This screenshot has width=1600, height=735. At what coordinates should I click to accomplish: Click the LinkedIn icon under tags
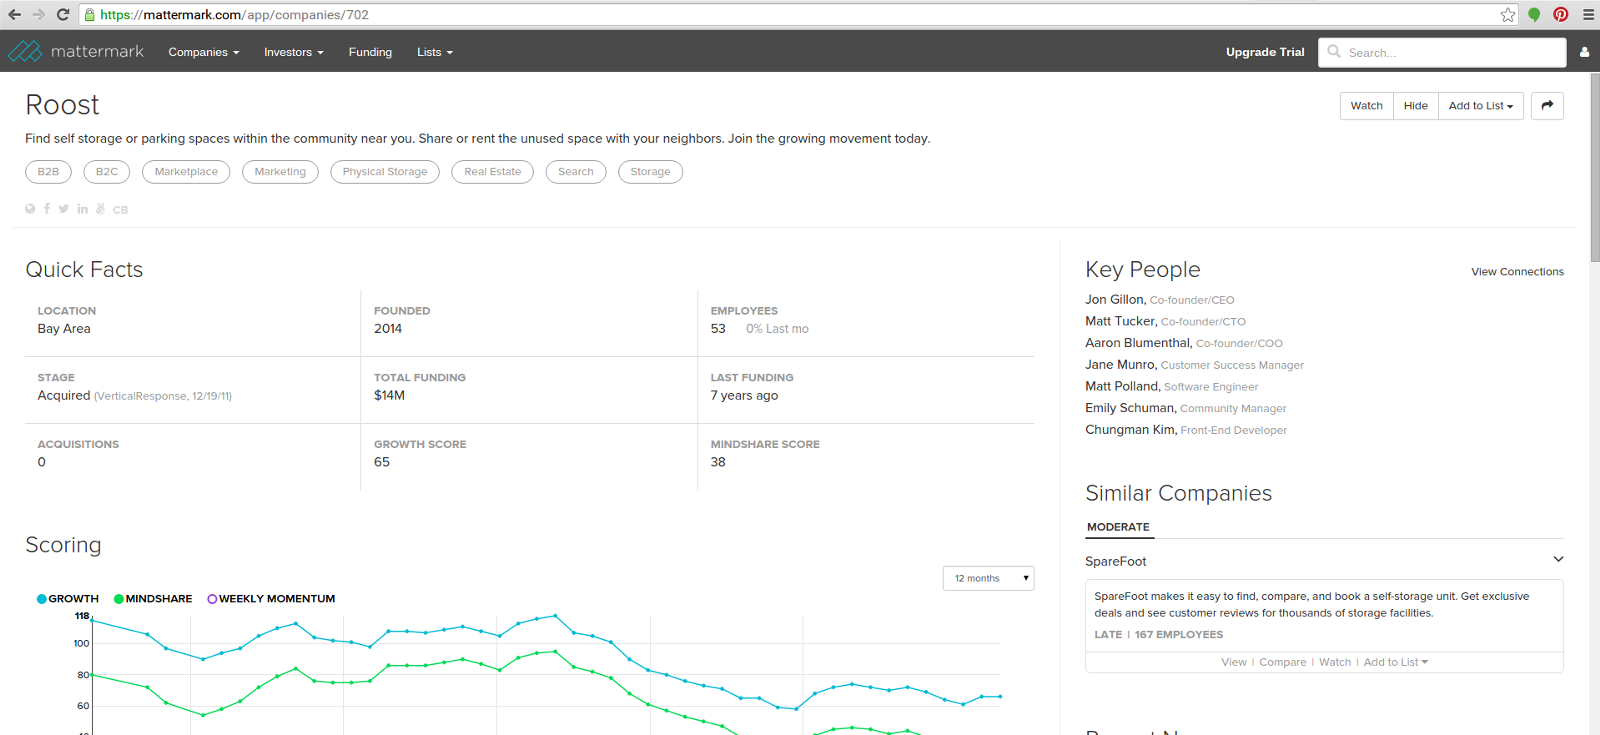coord(82,209)
